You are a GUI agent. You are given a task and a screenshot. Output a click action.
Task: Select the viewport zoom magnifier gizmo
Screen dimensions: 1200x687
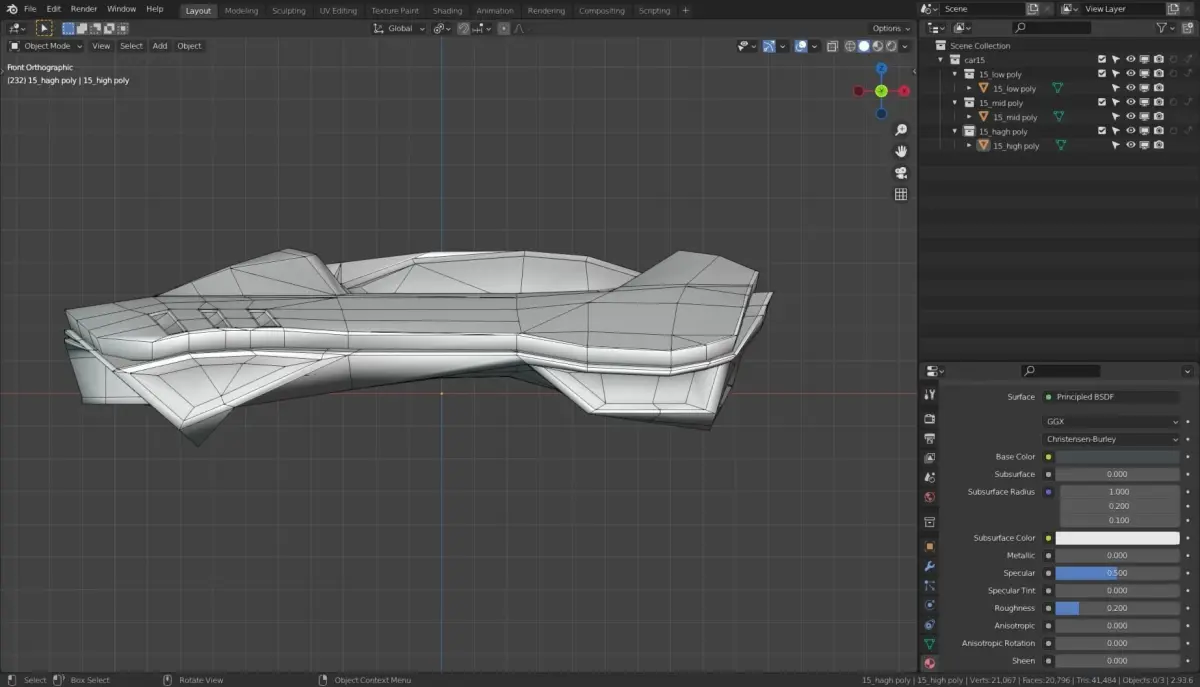[x=901, y=130]
